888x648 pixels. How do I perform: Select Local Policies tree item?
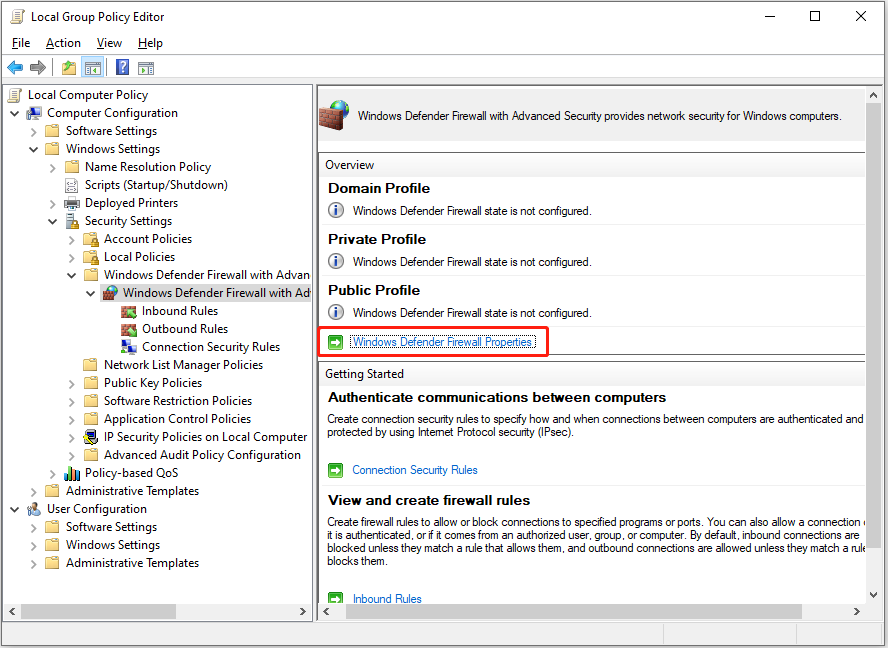tap(139, 257)
